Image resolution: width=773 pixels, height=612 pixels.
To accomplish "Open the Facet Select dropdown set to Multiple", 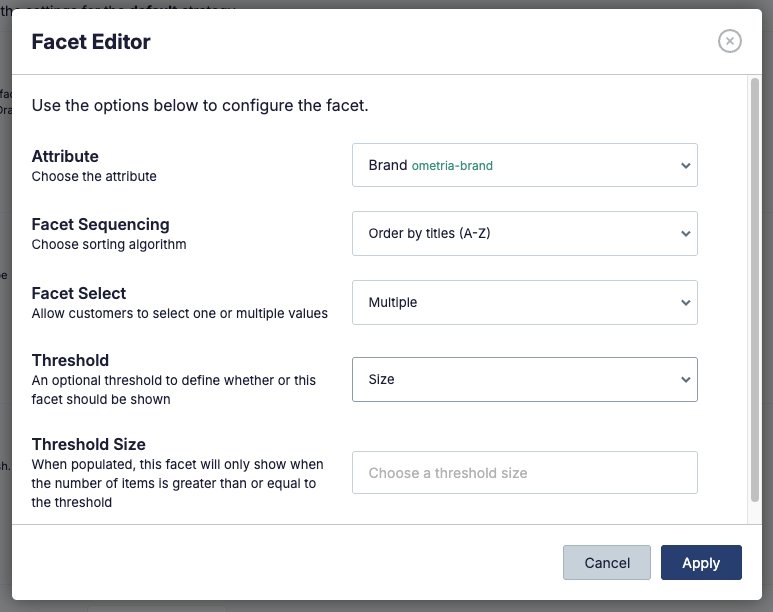I will pos(525,302).
